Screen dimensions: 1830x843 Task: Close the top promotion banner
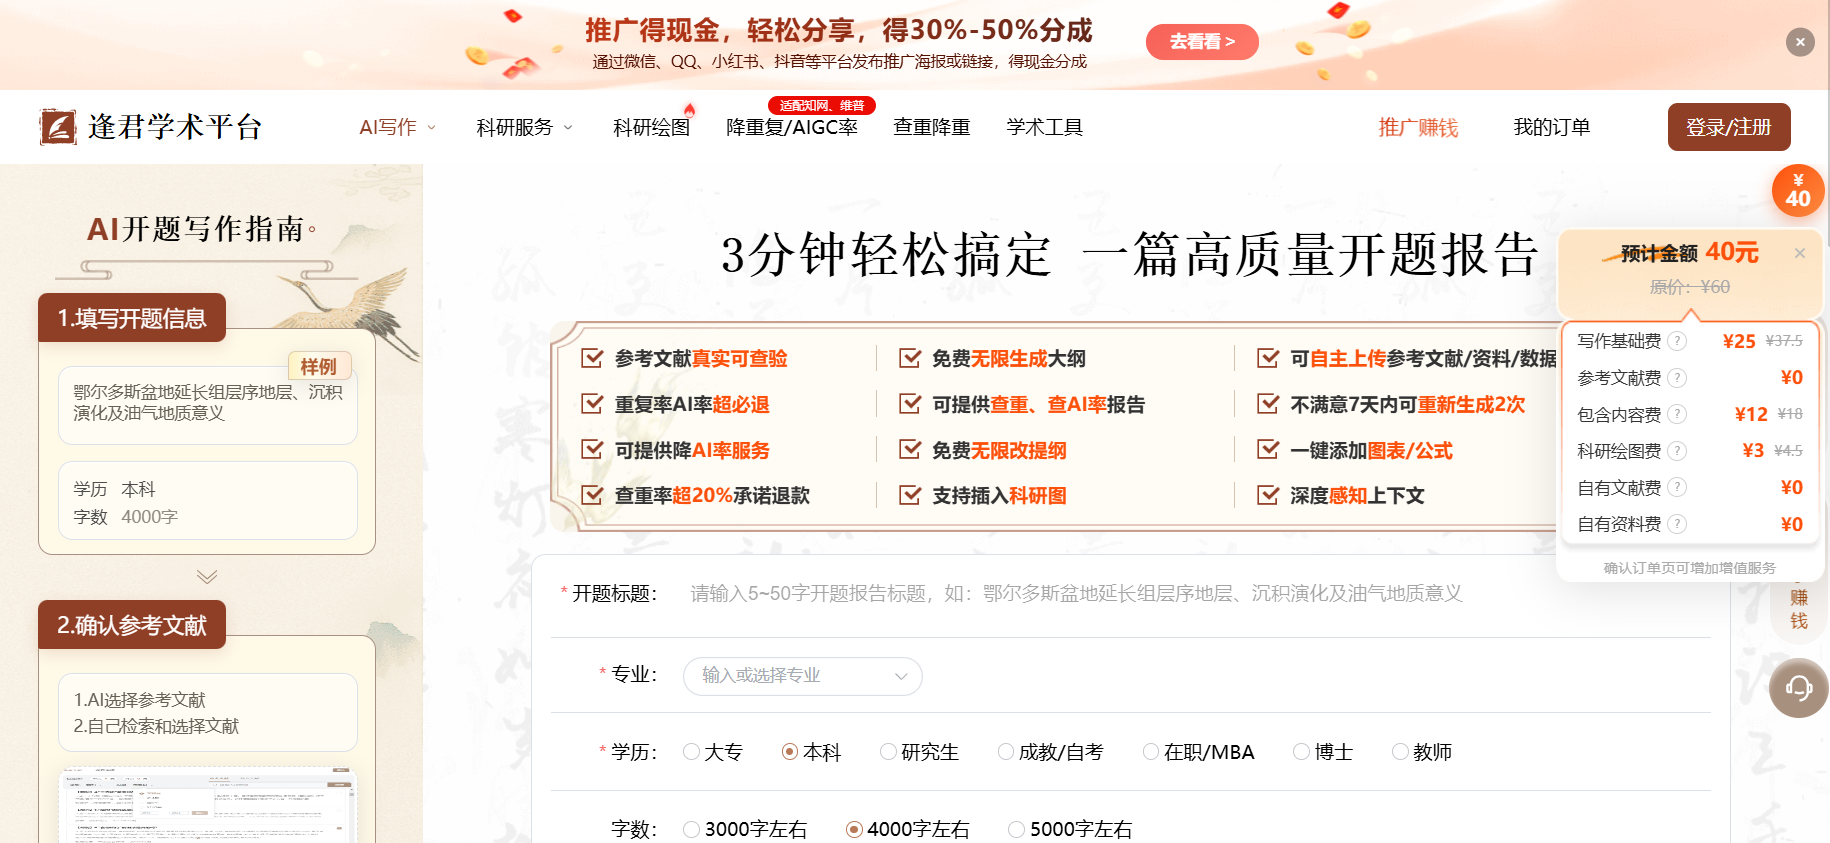pos(1800,42)
